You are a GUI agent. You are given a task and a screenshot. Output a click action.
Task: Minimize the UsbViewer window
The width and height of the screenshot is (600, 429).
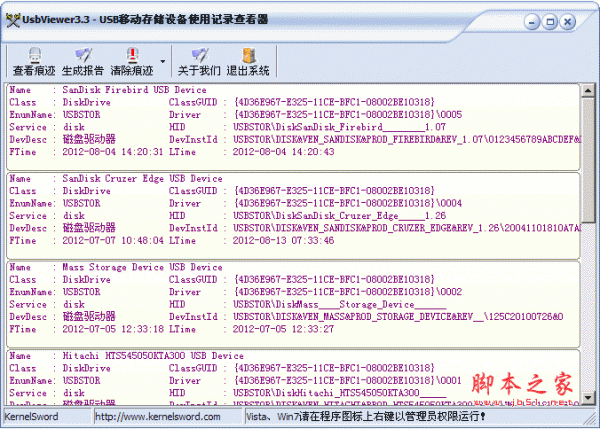tap(532, 22)
